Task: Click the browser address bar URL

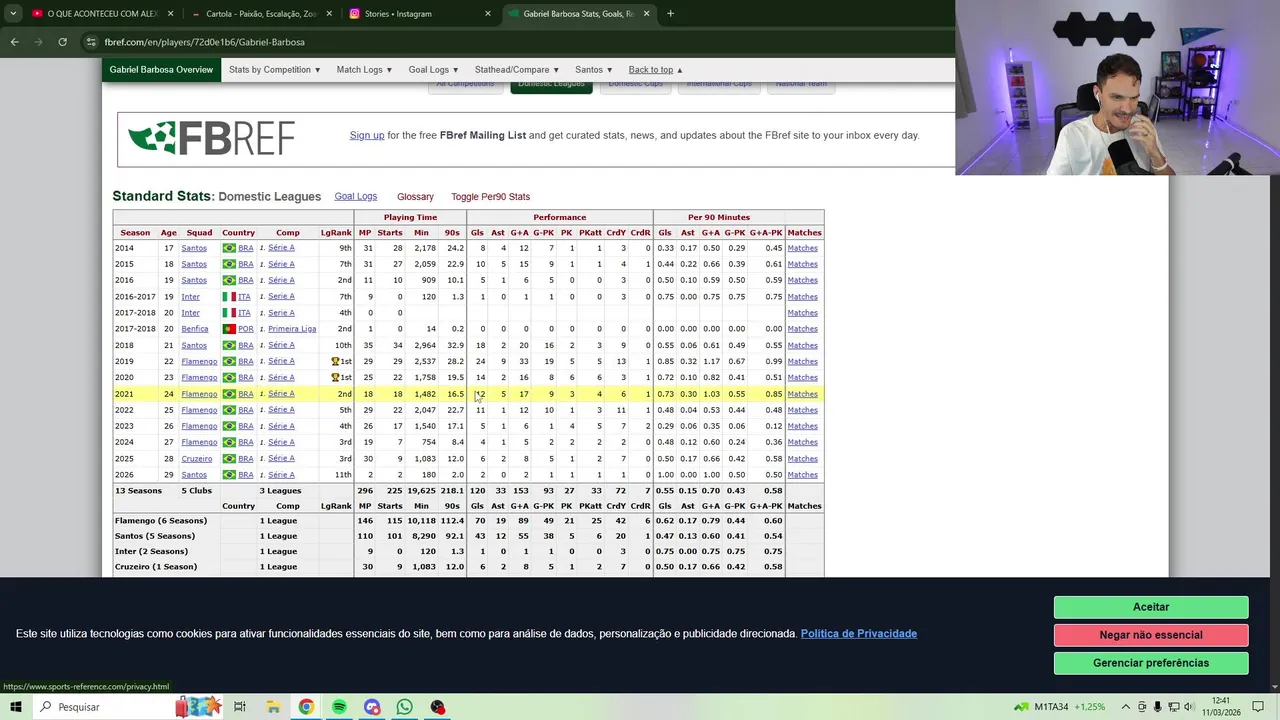Action: point(204,42)
